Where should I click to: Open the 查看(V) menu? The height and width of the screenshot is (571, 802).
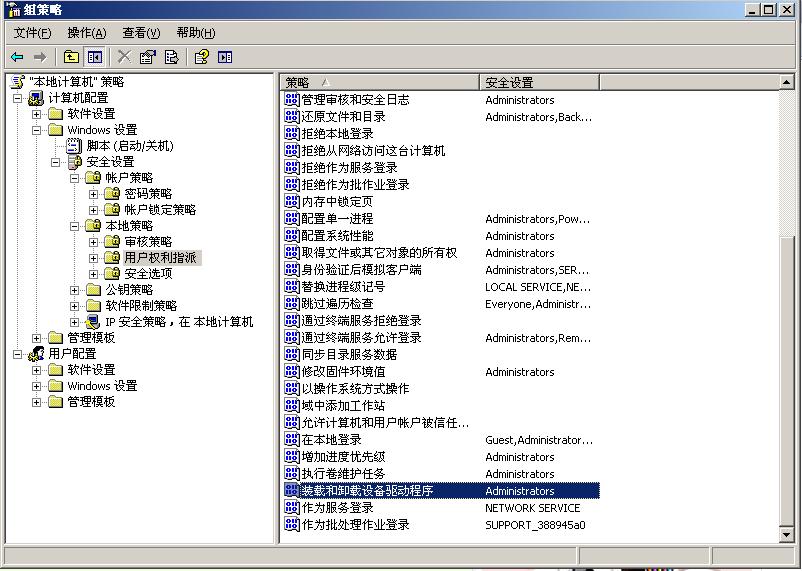[x=141, y=33]
